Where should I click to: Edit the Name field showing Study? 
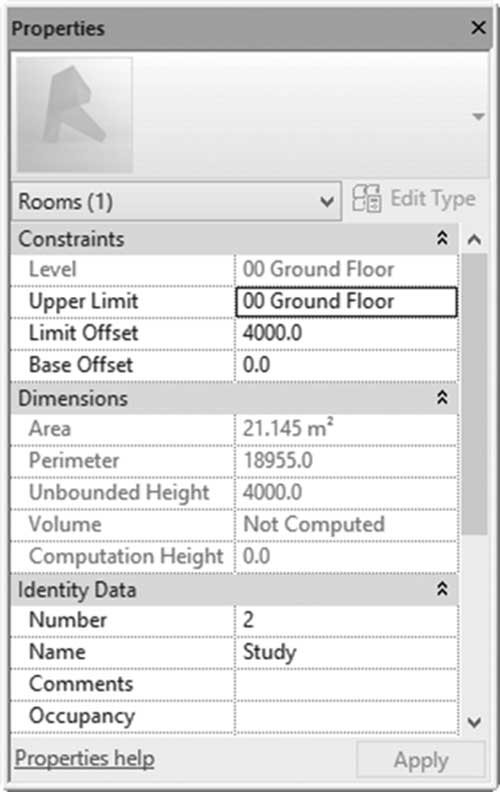(x=346, y=652)
